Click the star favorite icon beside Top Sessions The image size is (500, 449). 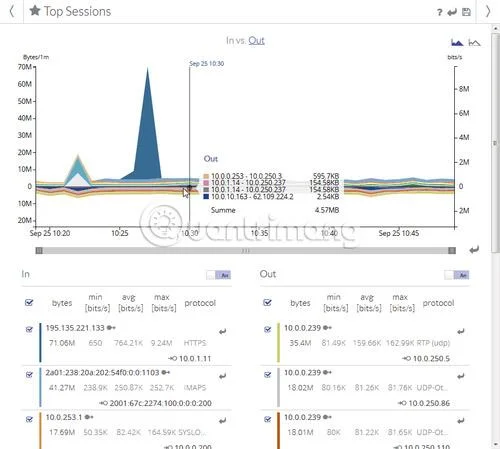pyautogui.click(x=35, y=11)
